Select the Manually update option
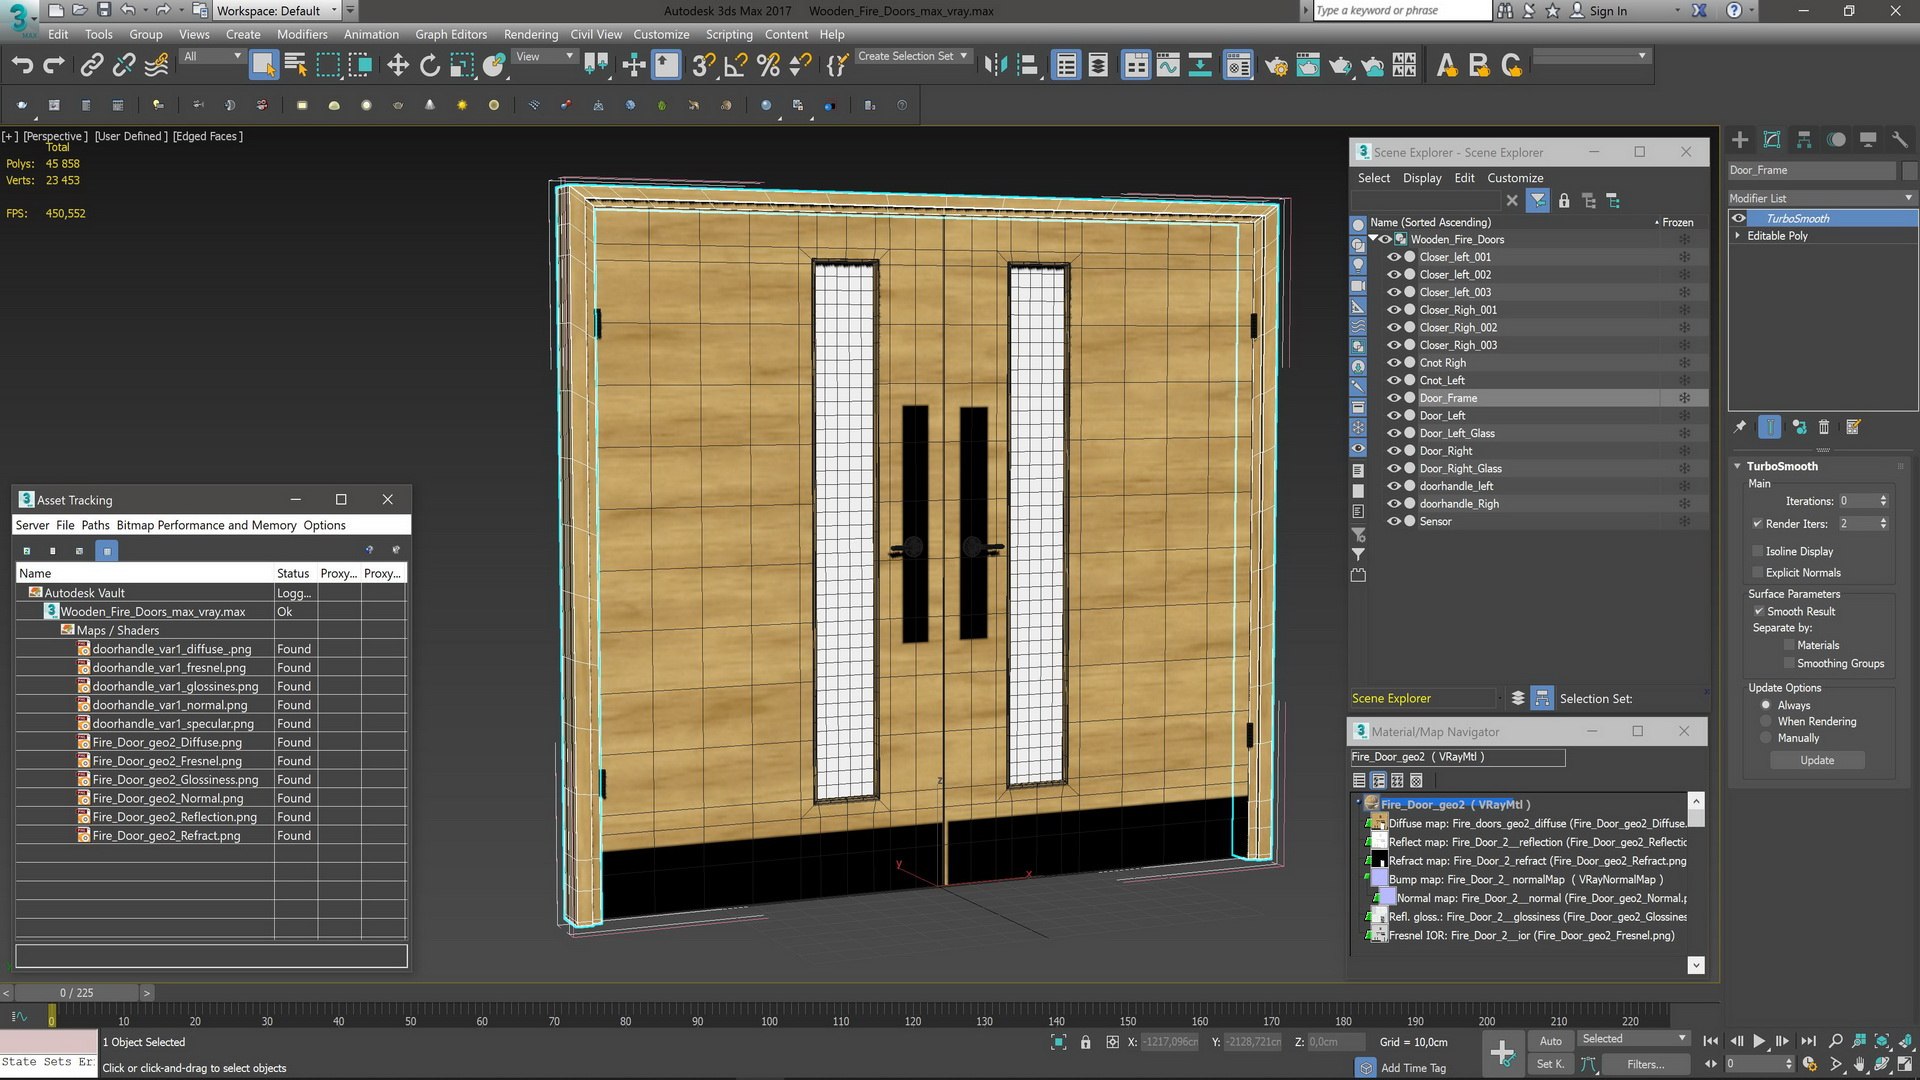1920x1080 pixels. tap(1766, 738)
